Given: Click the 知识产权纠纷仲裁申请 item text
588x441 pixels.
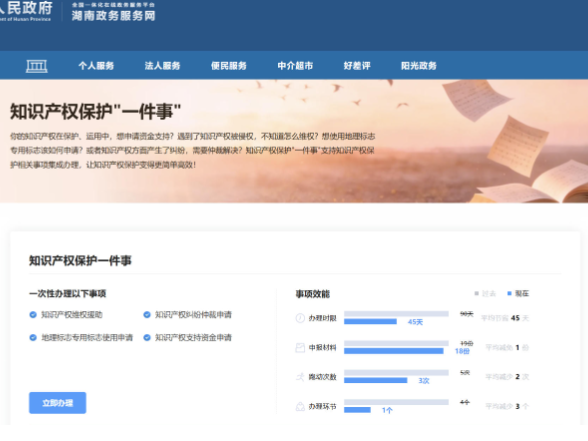Looking at the screenshot, I should click(x=194, y=315).
